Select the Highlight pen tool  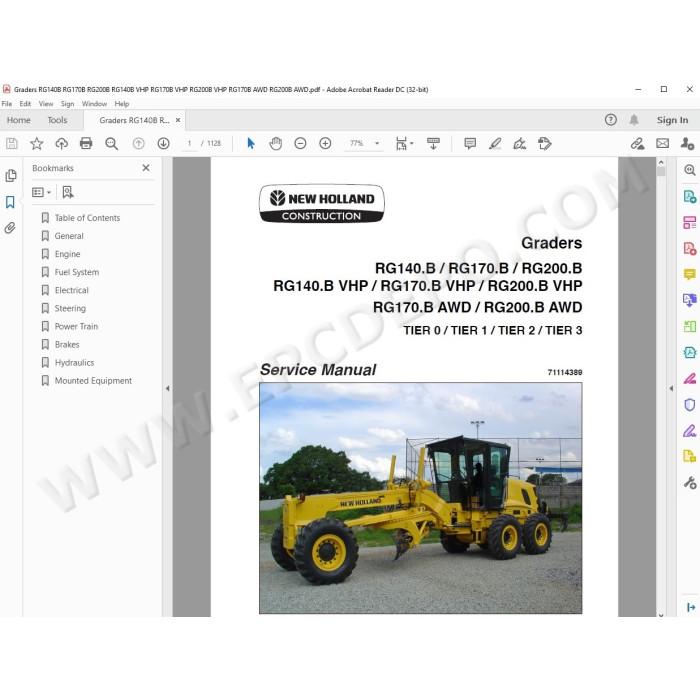(x=495, y=143)
